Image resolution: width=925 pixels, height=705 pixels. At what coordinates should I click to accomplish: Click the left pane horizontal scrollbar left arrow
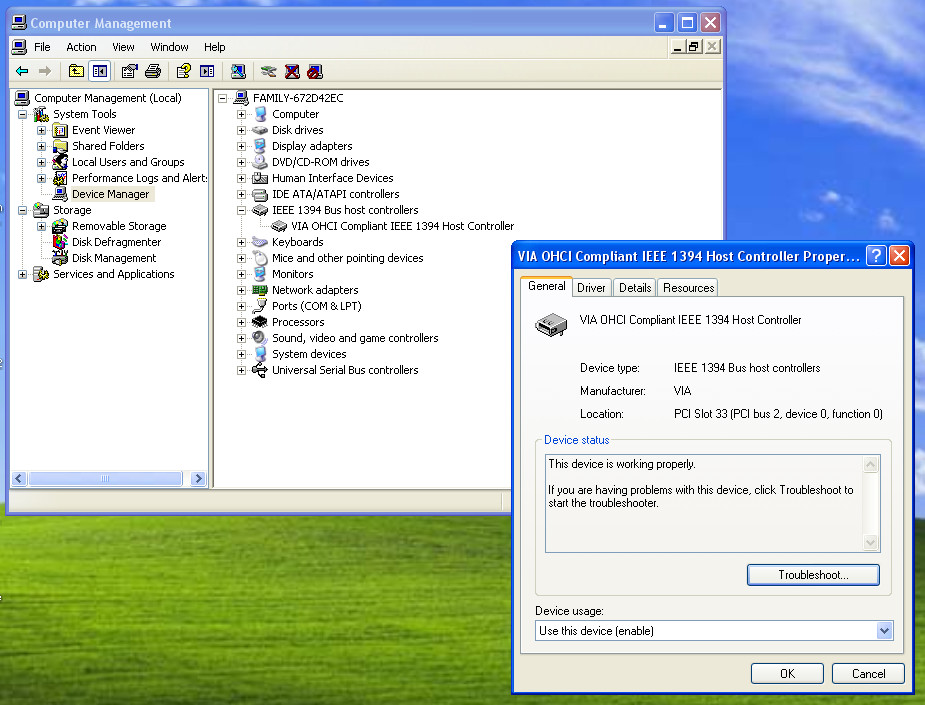[19, 478]
